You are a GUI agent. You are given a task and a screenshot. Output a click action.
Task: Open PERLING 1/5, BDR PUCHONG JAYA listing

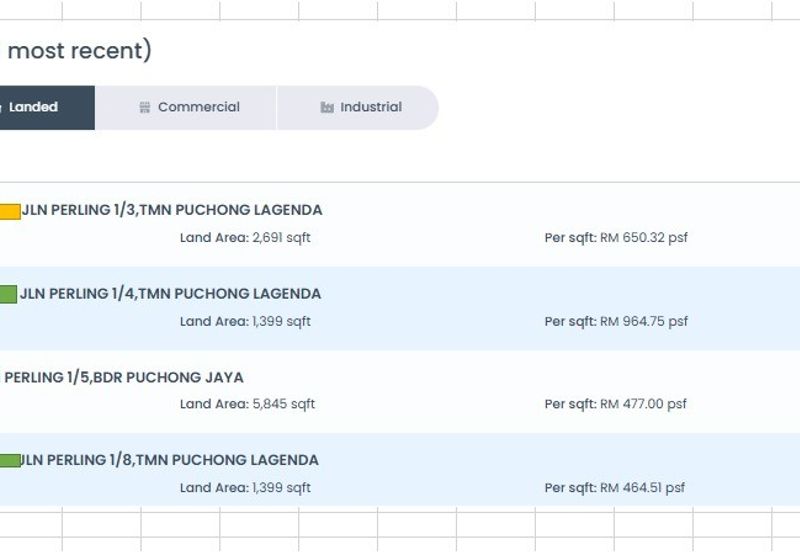(124, 378)
